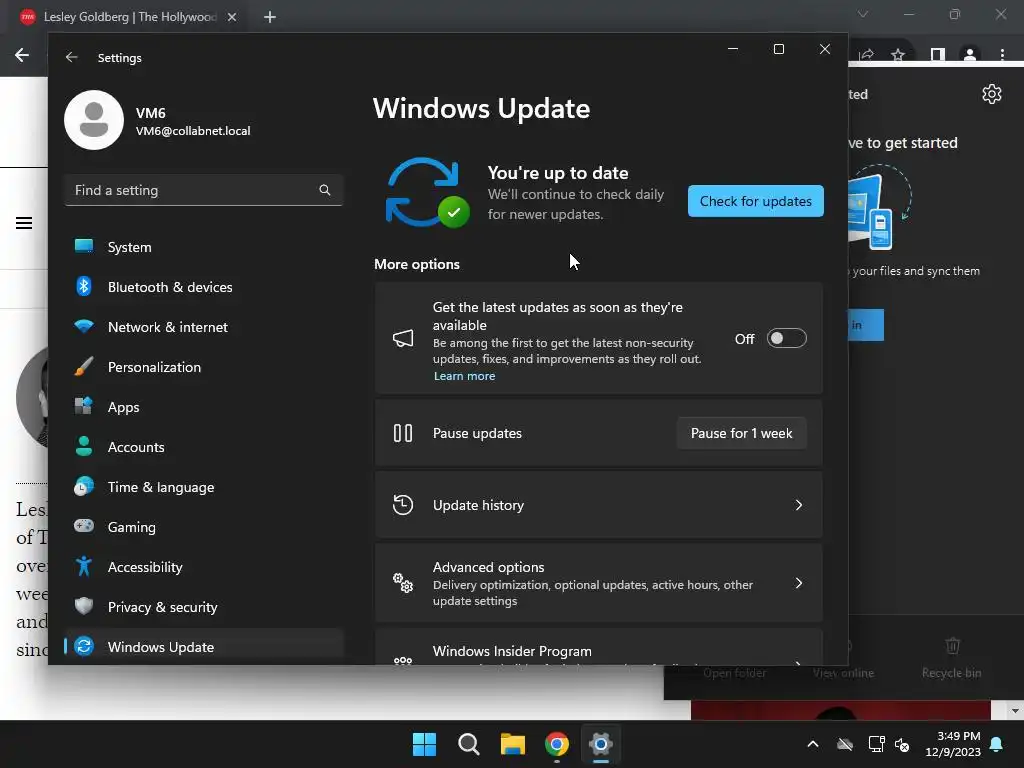Click the VM6 user avatar picture
Screen dimensions: 1024x768
(x=94, y=120)
